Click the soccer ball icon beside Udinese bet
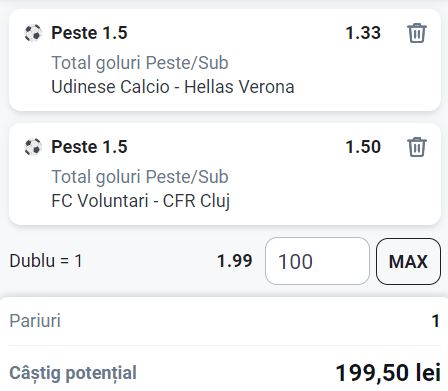 [33, 33]
